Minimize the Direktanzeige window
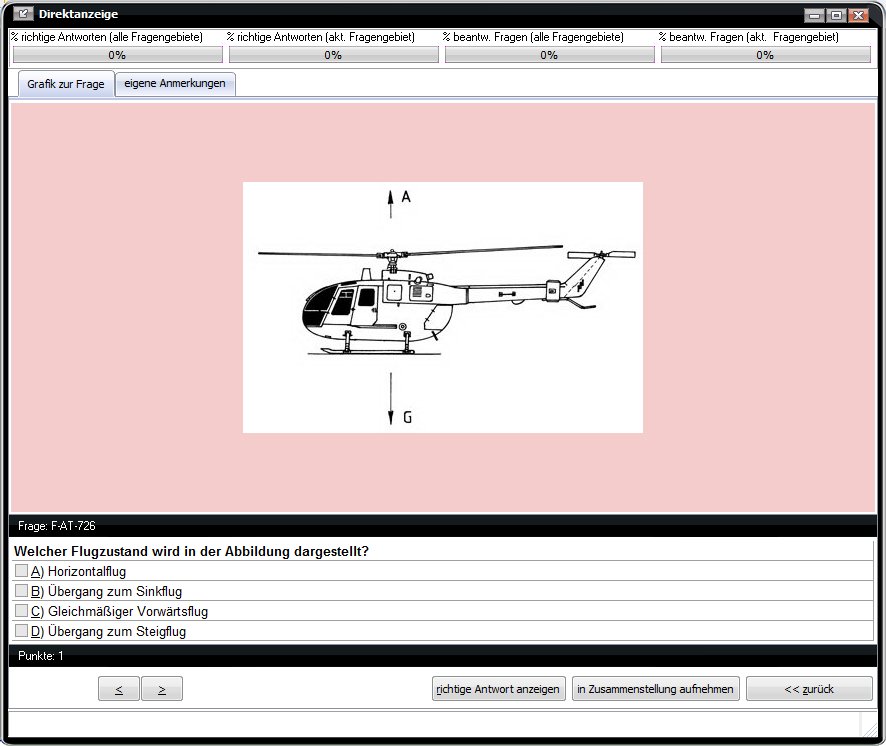Viewport: 886px width, 746px height. click(814, 15)
